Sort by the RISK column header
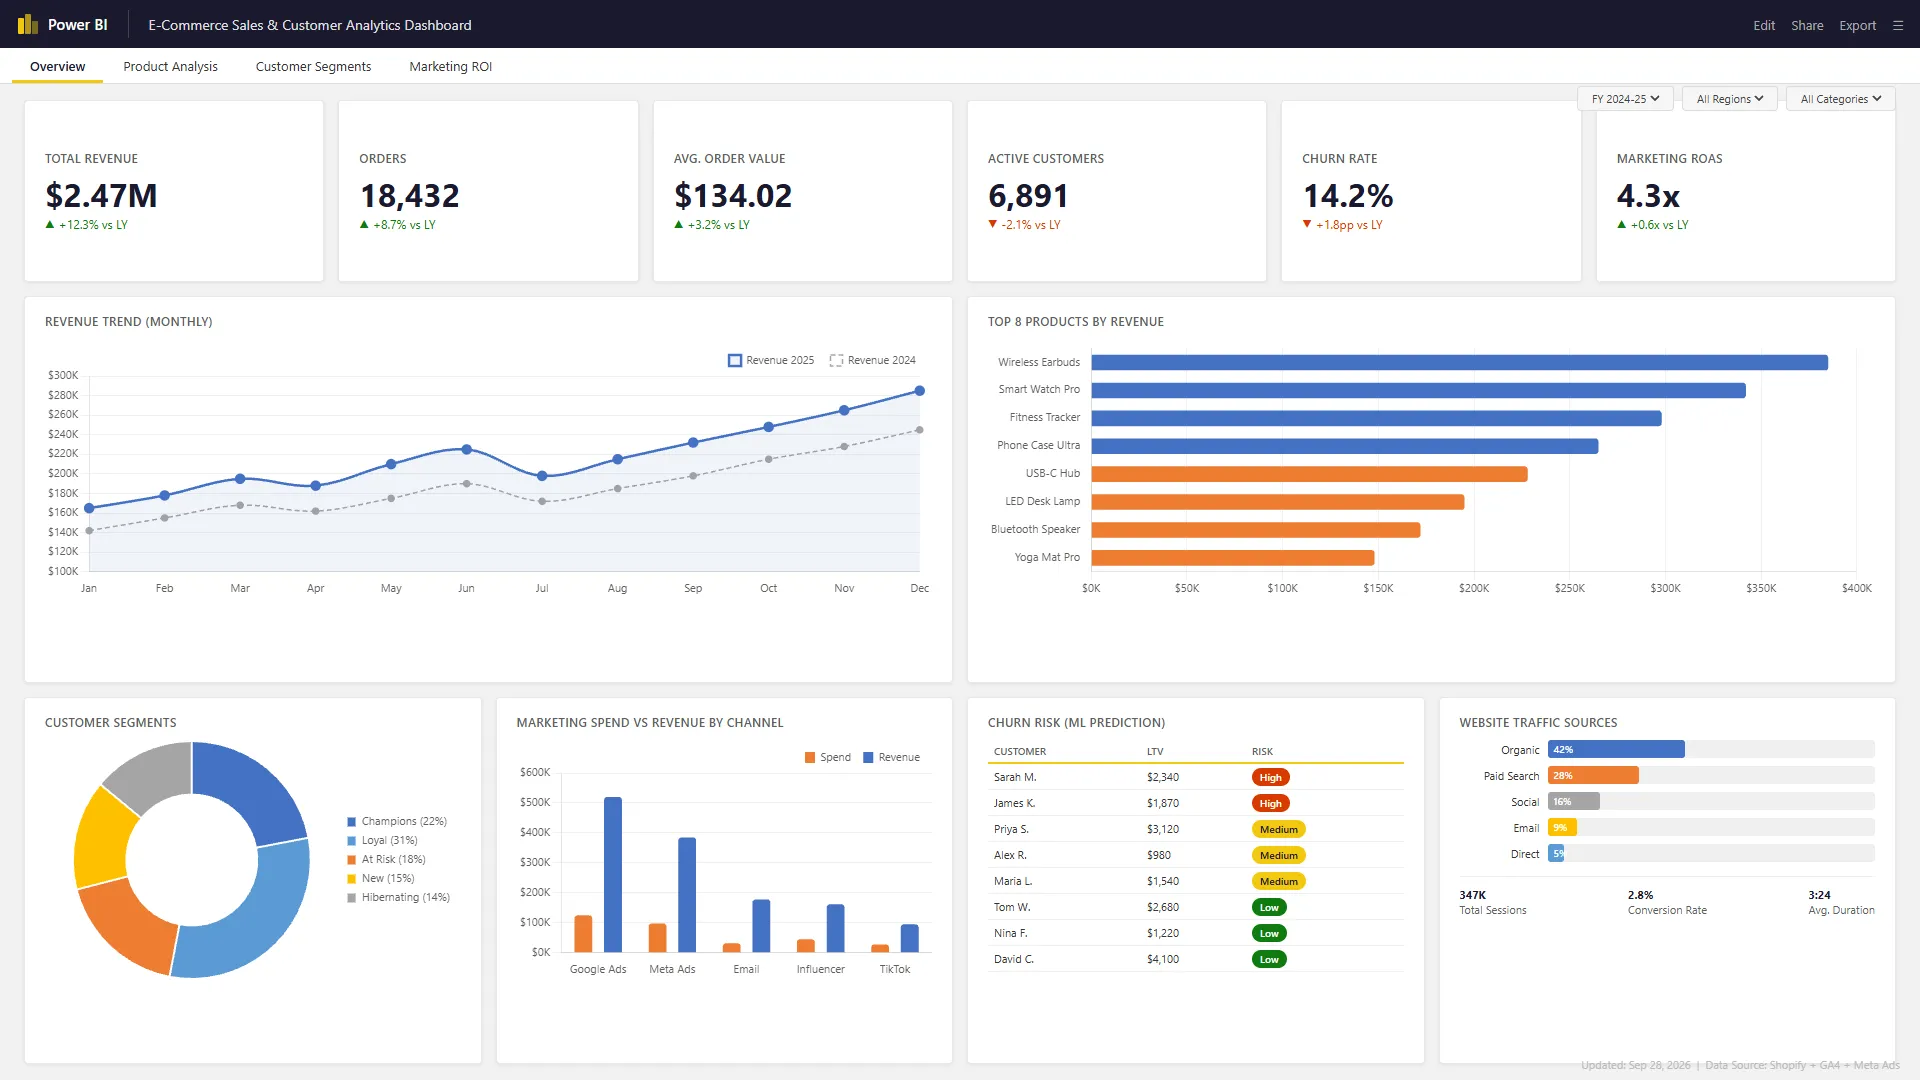 [x=1262, y=751]
